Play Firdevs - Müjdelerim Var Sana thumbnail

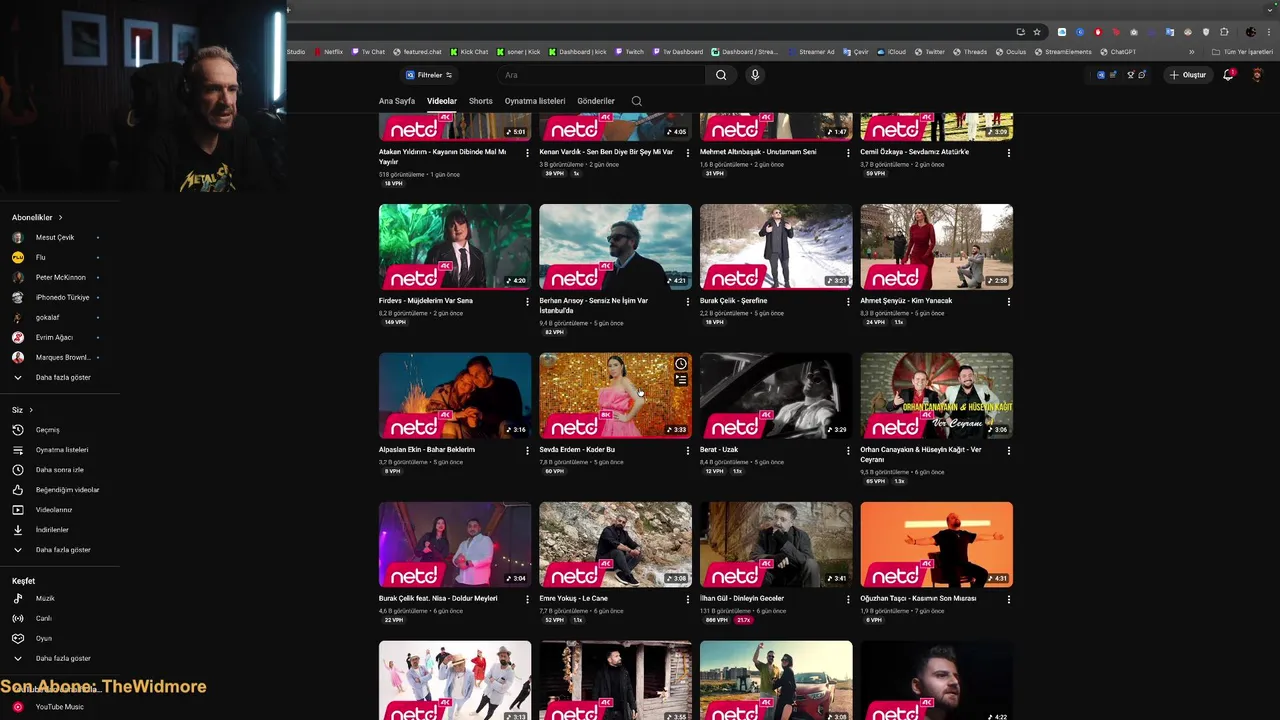coord(455,247)
